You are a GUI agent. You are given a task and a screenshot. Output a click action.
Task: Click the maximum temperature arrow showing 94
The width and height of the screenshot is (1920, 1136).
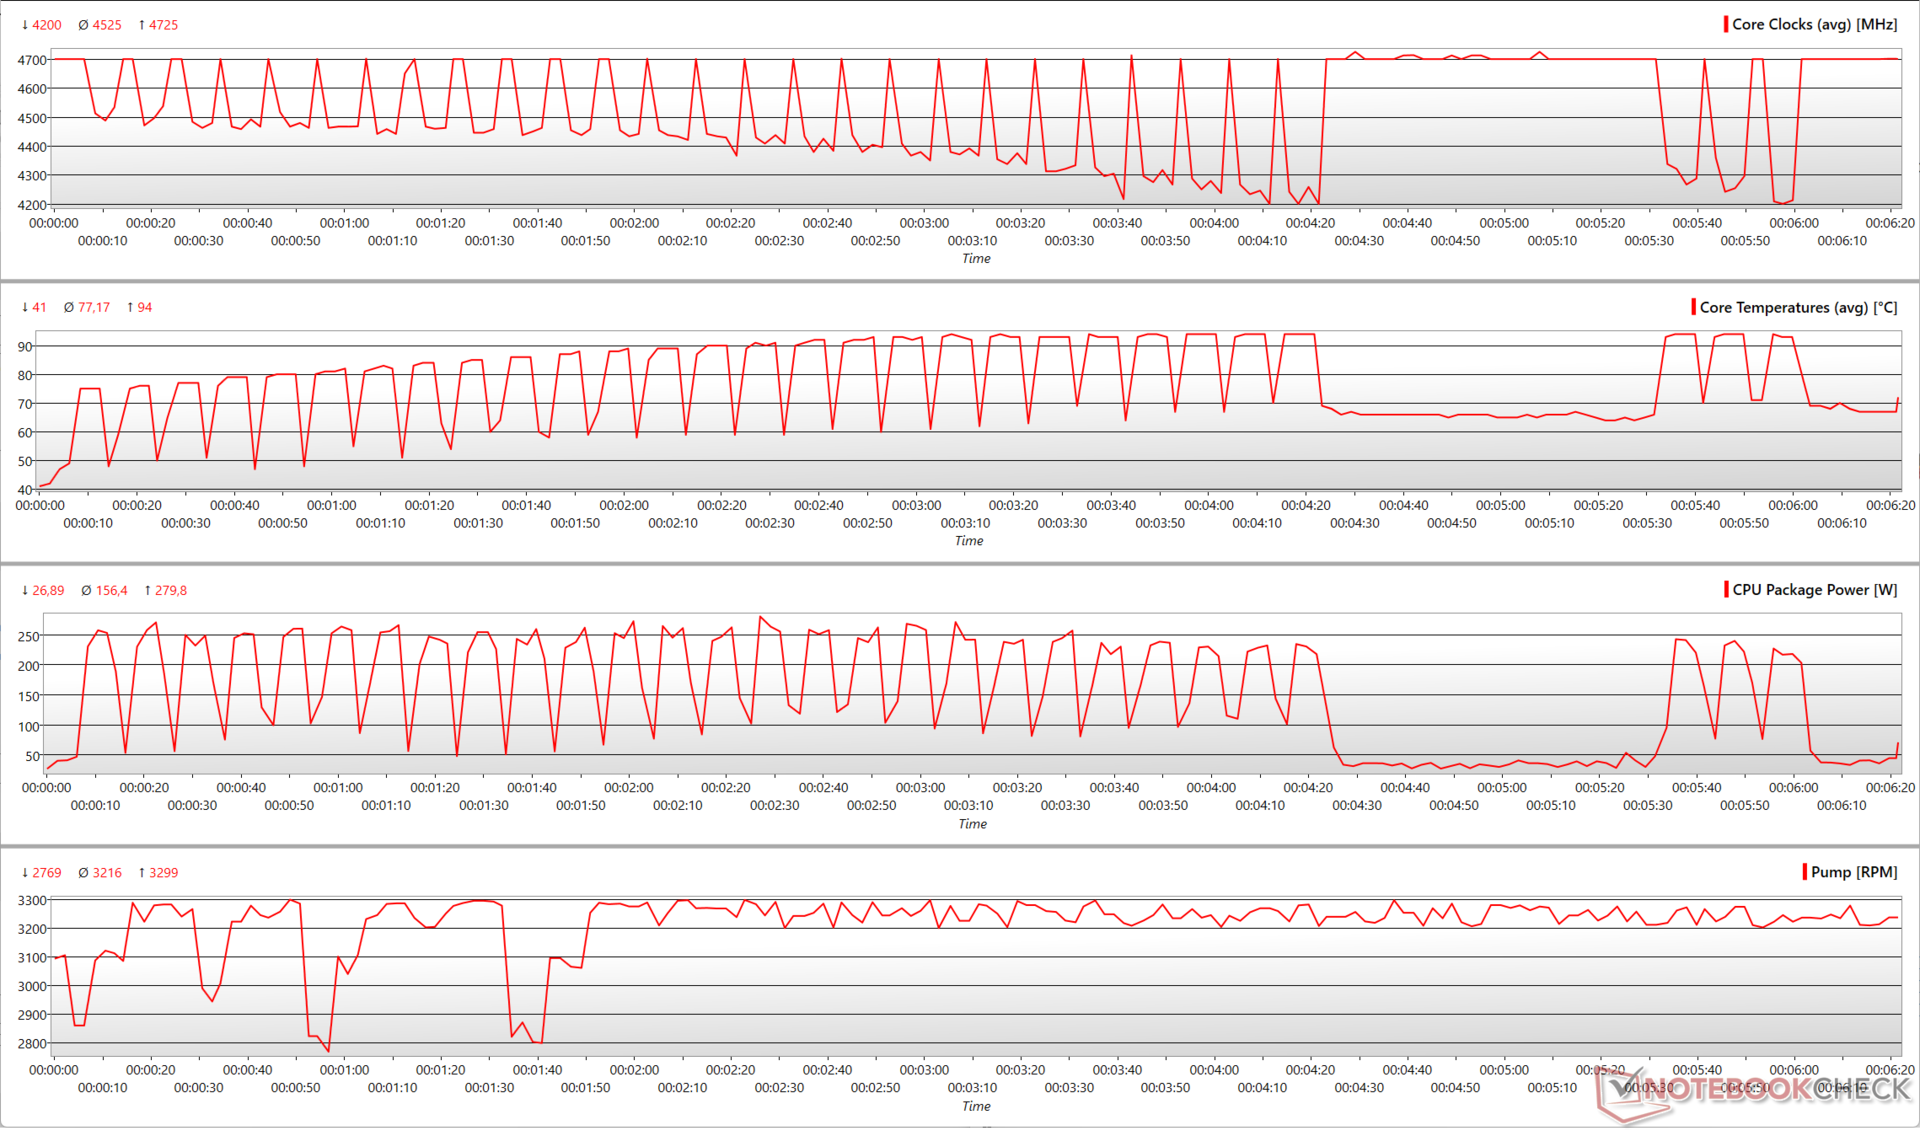coord(130,308)
